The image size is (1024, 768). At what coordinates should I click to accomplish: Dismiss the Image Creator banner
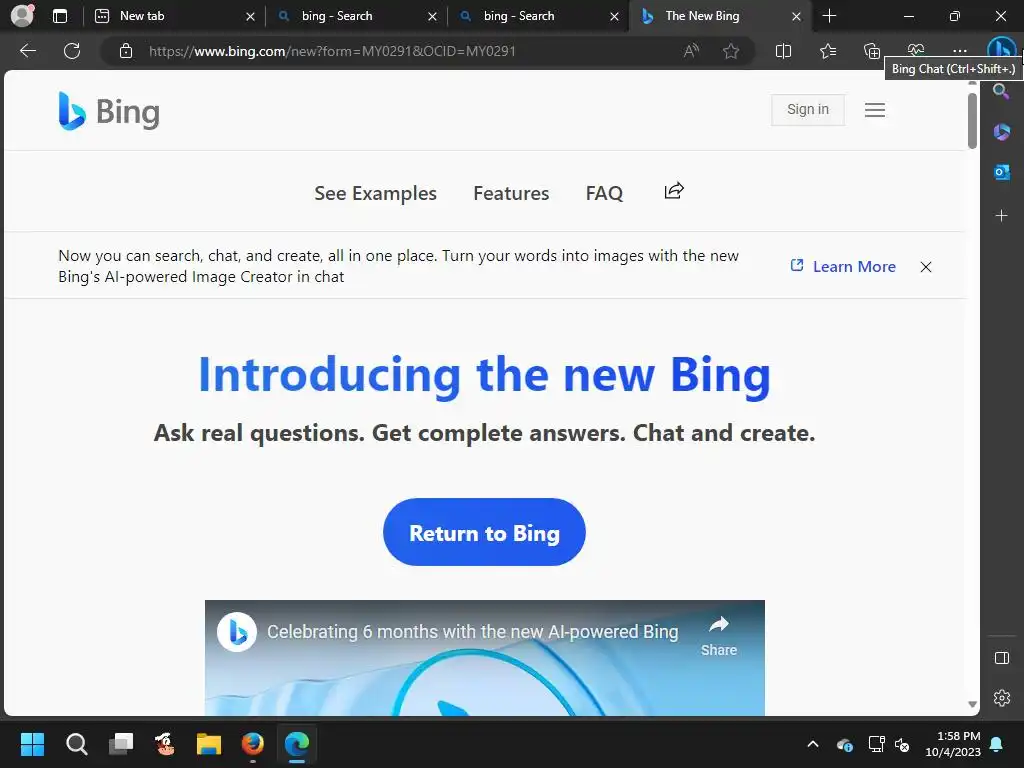(x=925, y=266)
